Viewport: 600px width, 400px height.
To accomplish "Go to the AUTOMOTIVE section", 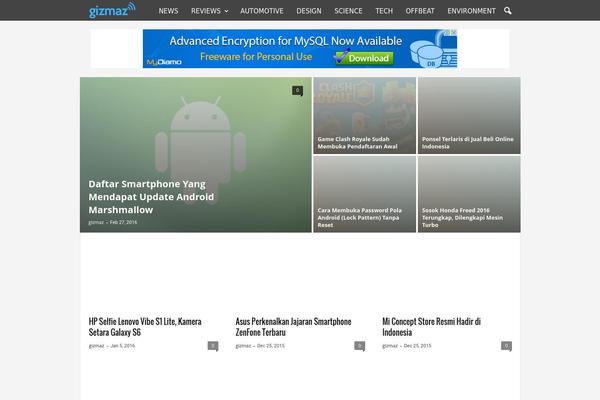I will (x=262, y=11).
